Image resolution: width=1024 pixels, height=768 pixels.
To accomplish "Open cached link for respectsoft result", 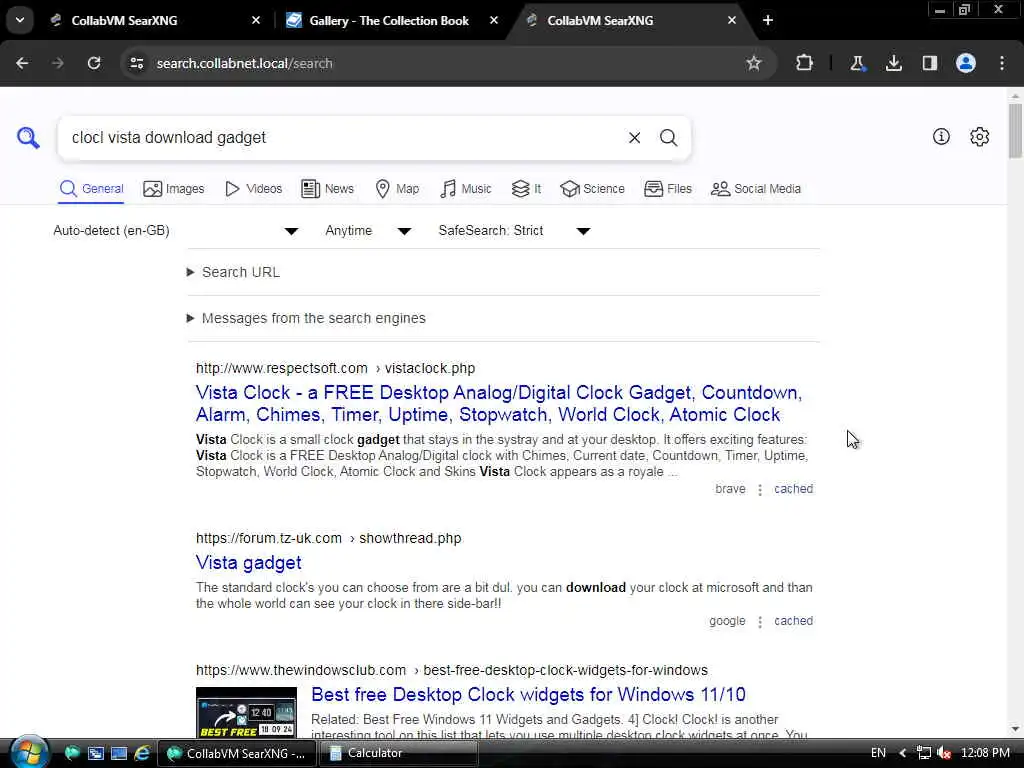I will [793, 489].
